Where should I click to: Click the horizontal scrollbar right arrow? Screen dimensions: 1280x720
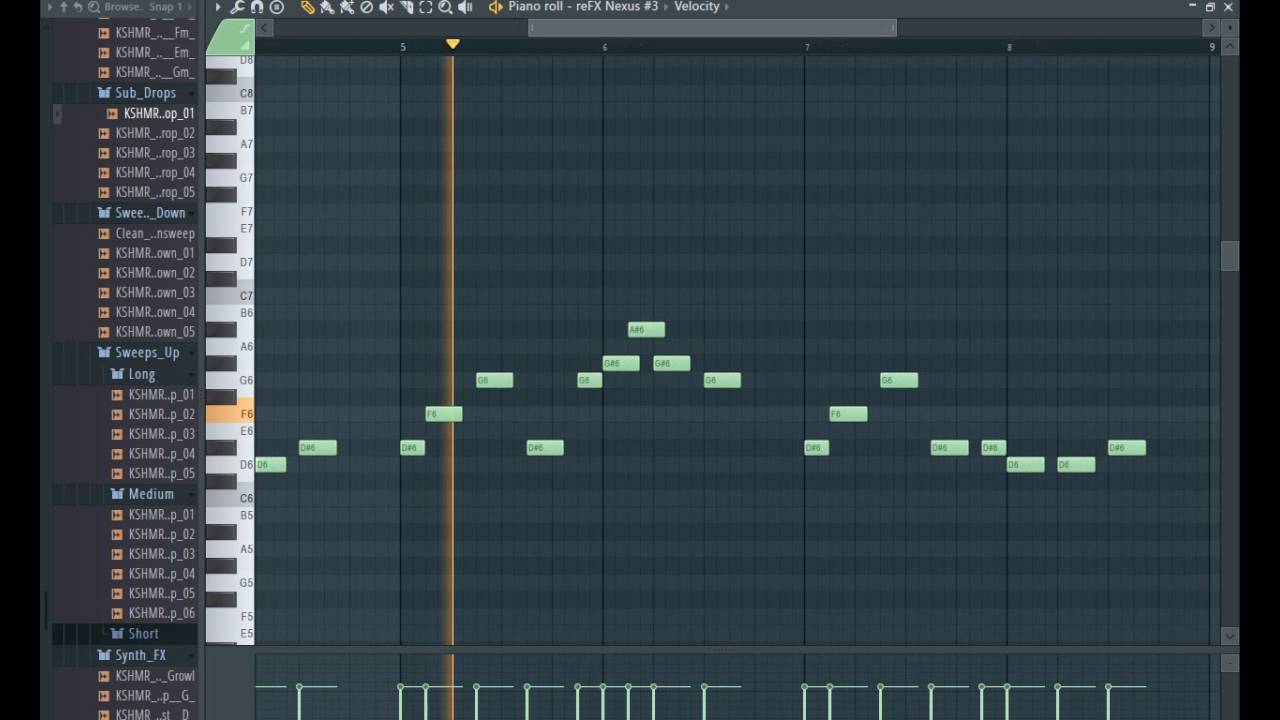1211,28
